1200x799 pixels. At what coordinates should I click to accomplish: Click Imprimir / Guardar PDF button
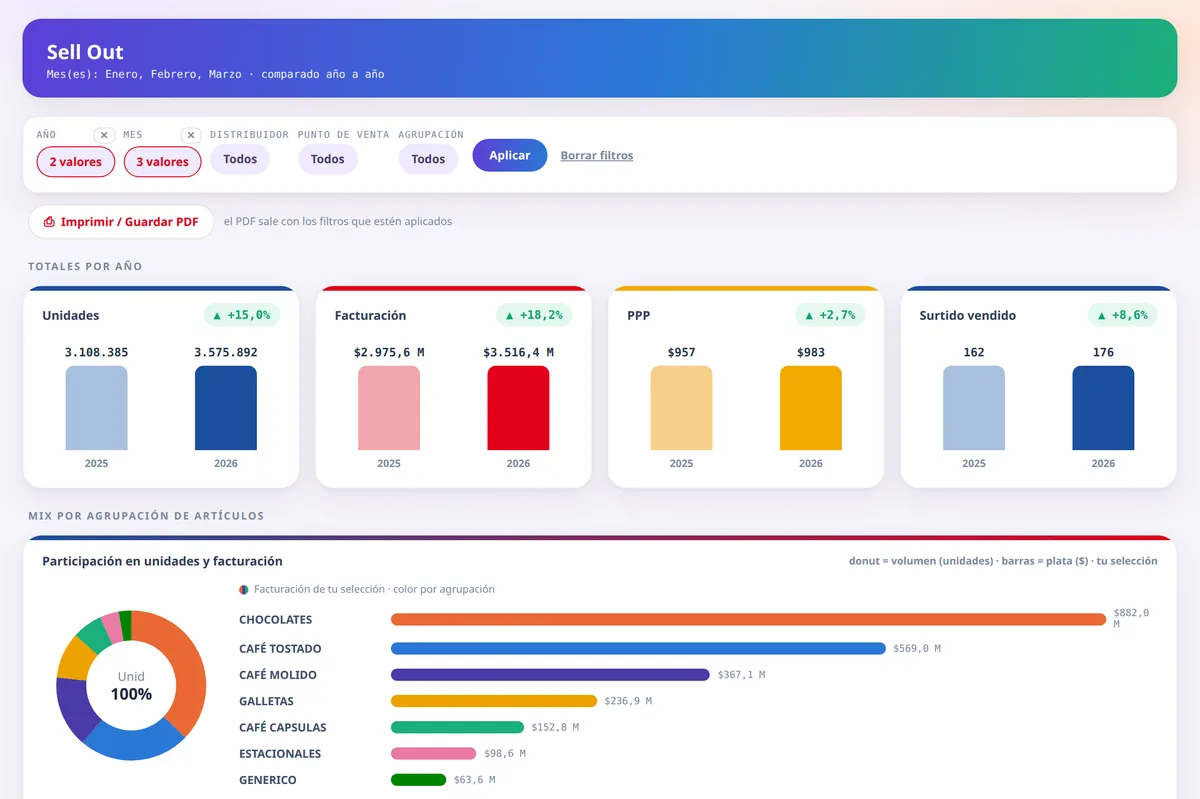pos(121,222)
